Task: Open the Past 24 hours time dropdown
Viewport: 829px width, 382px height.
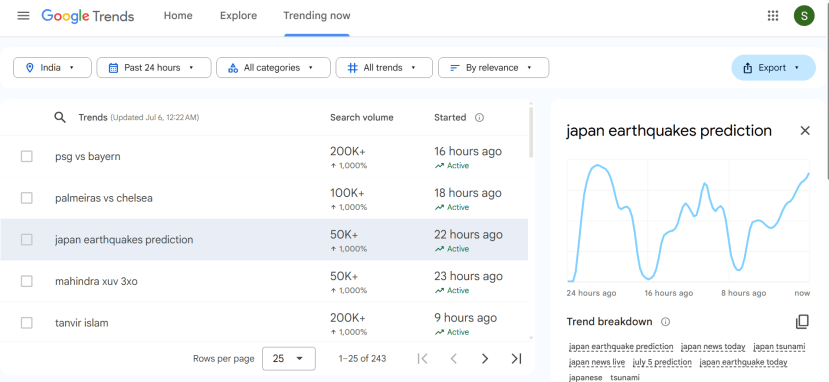Action: [x=154, y=68]
